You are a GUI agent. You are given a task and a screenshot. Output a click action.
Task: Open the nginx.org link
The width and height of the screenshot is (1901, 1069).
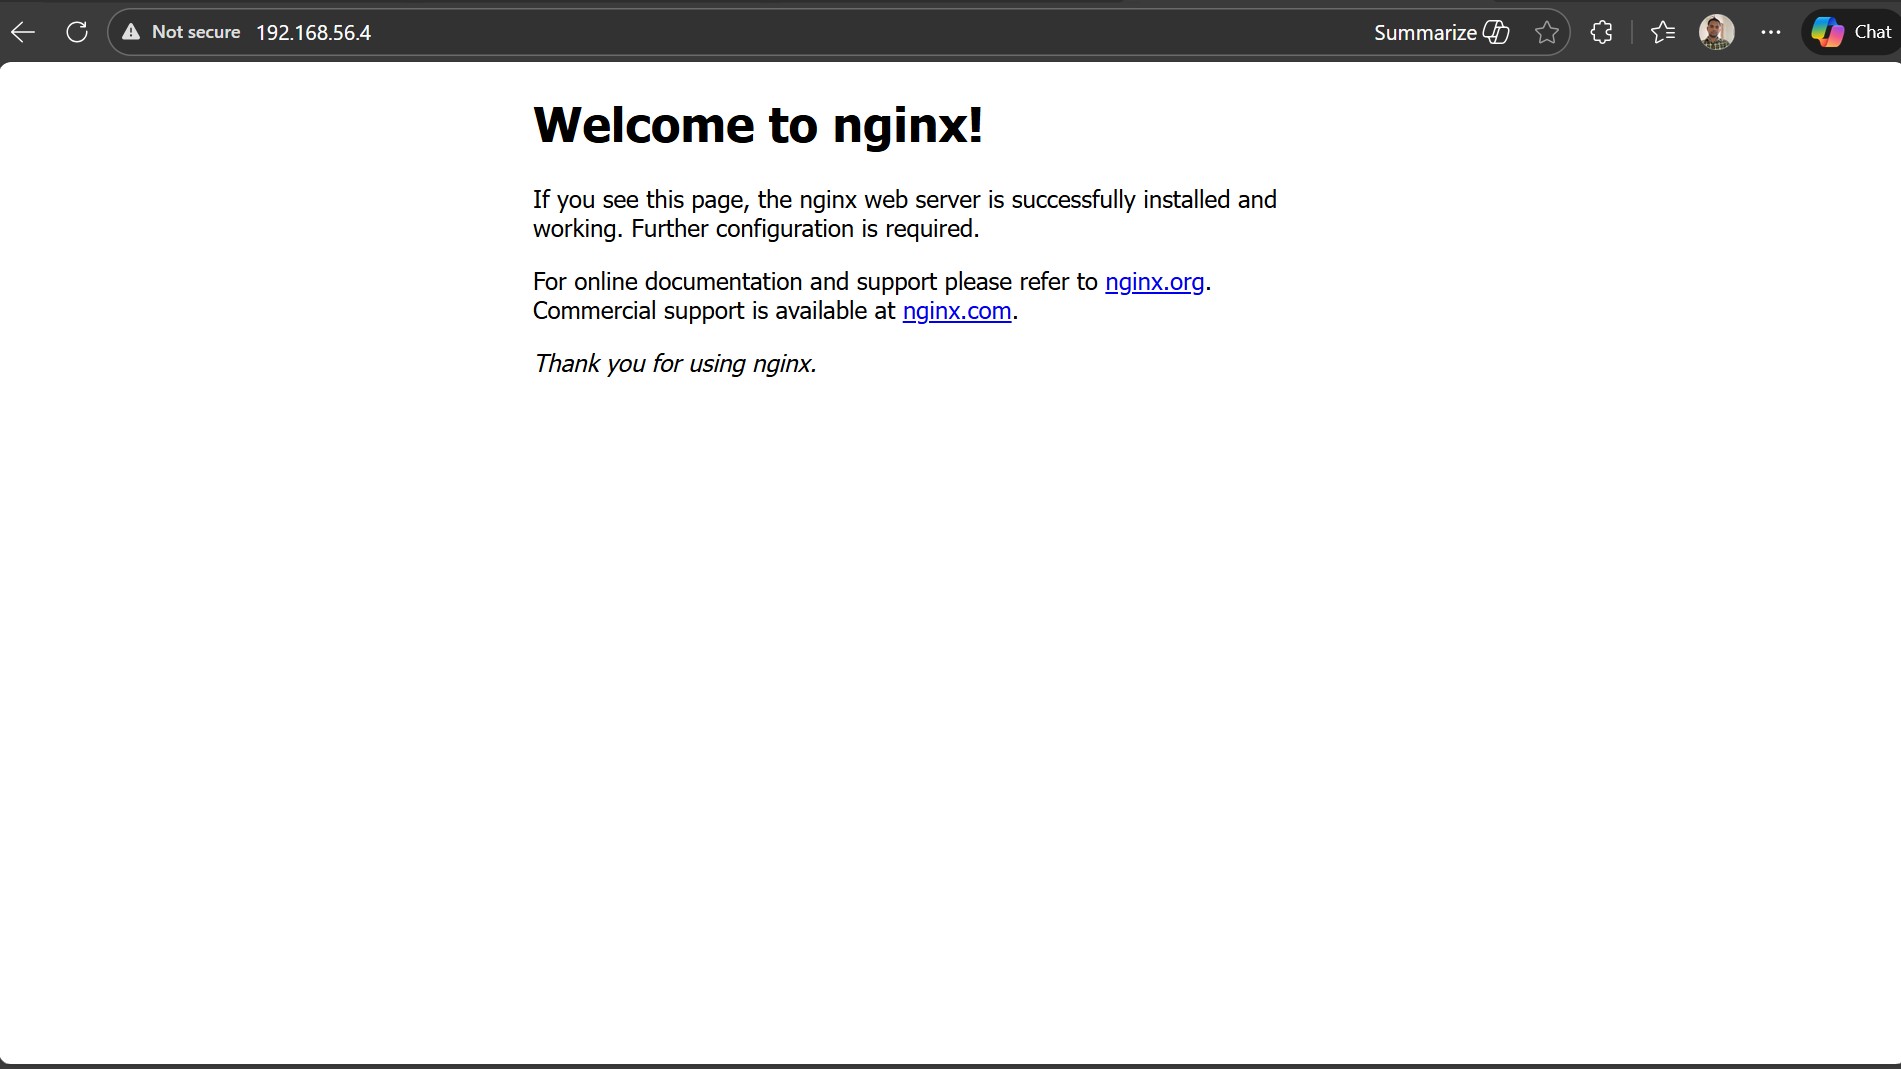[x=1155, y=282]
